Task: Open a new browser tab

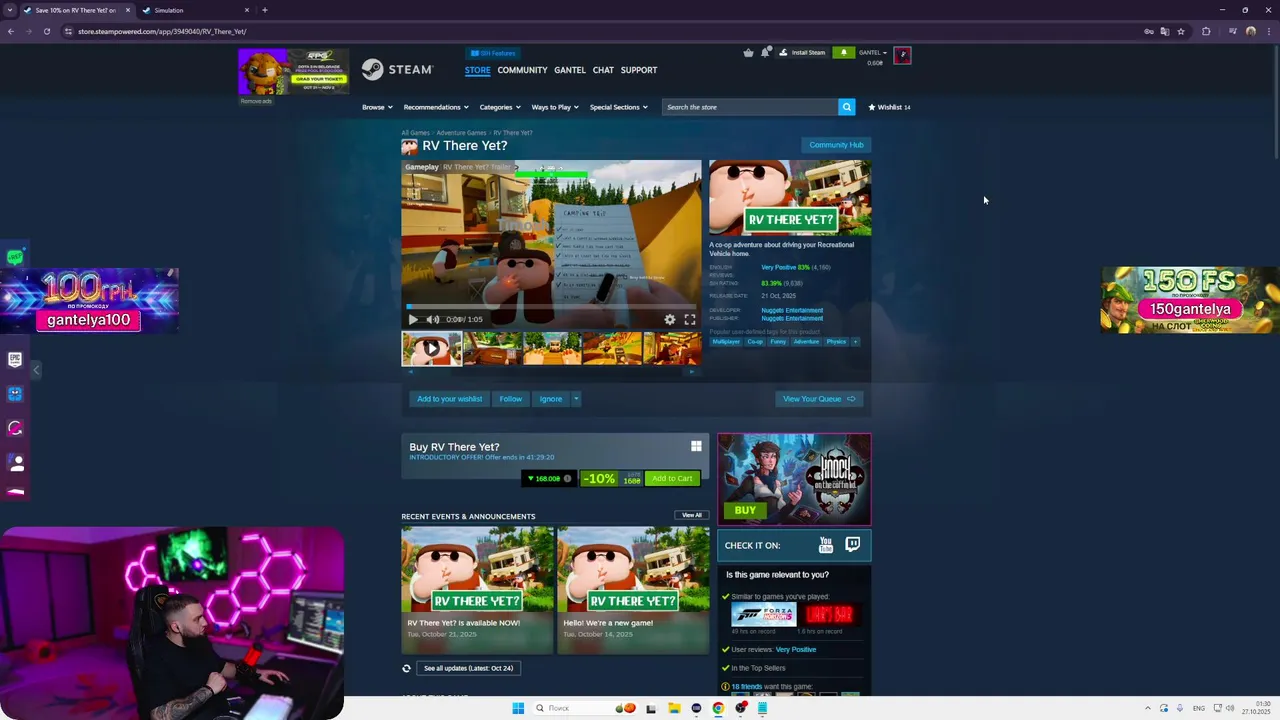Action: 264,10
